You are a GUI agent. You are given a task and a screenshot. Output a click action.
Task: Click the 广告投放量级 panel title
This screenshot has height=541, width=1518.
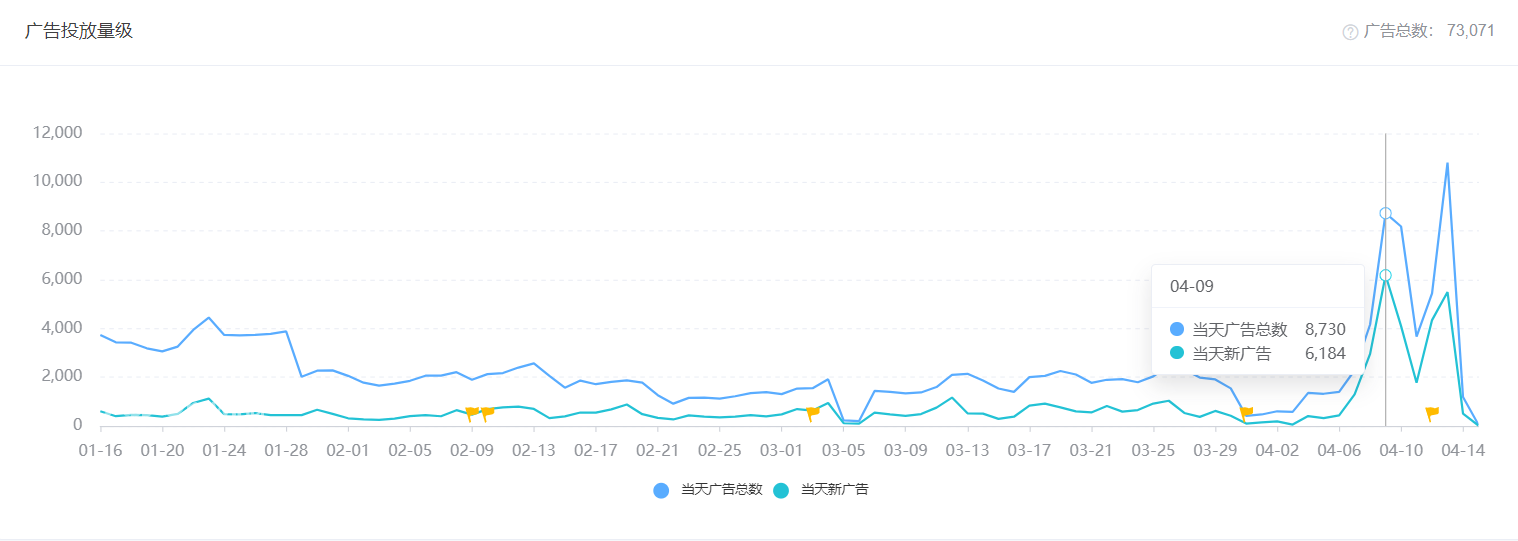[79, 31]
